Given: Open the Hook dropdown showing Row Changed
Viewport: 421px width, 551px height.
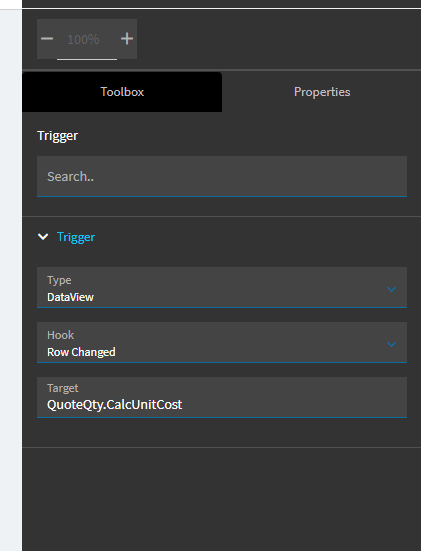Looking at the screenshot, I should click(x=222, y=342).
